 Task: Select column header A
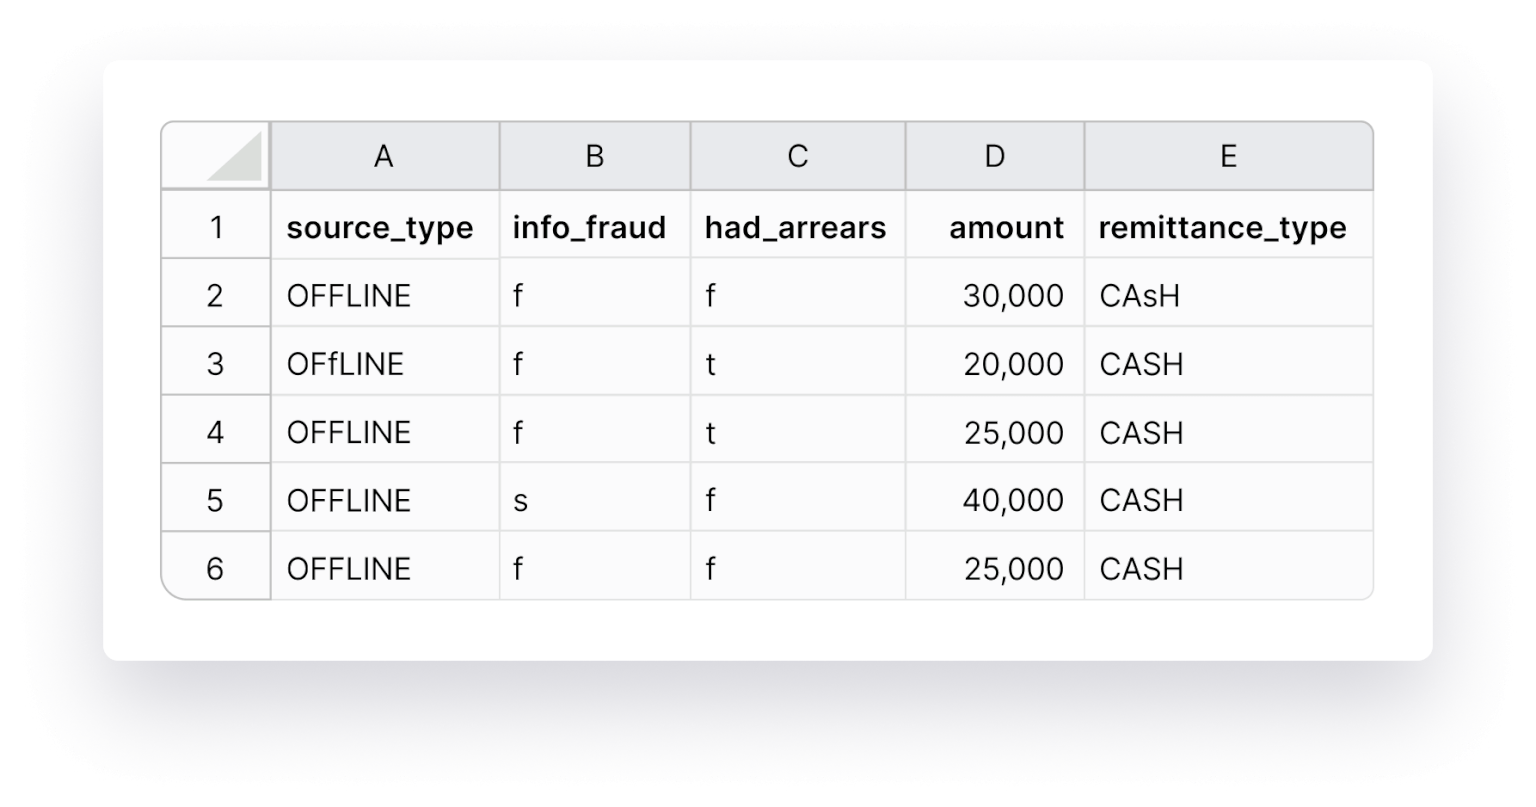pos(384,155)
